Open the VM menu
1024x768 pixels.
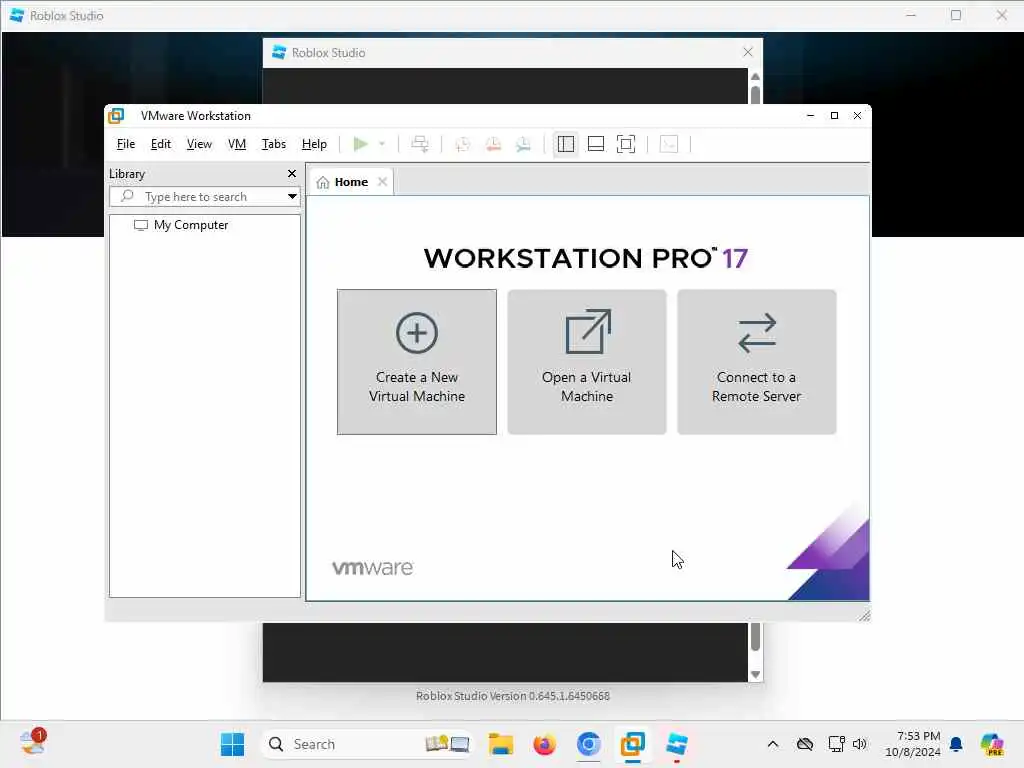(x=236, y=144)
